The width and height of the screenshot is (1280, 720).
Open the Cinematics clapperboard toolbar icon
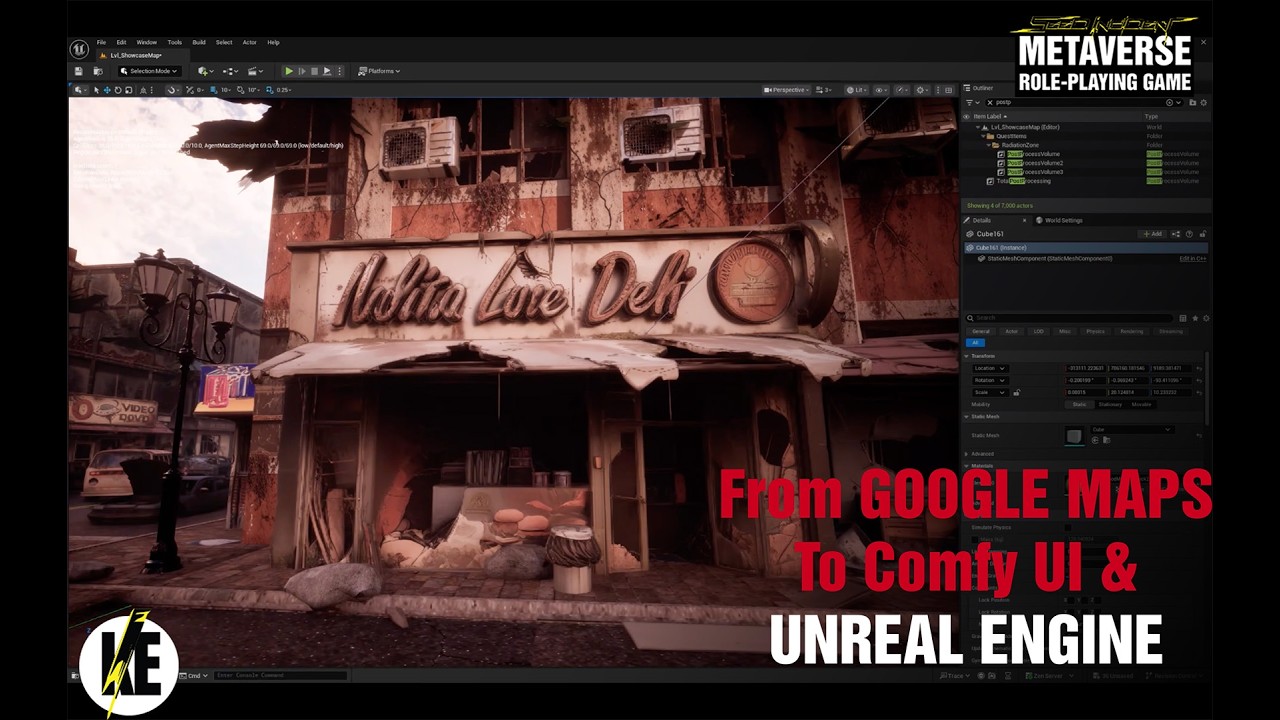click(x=255, y=71)
